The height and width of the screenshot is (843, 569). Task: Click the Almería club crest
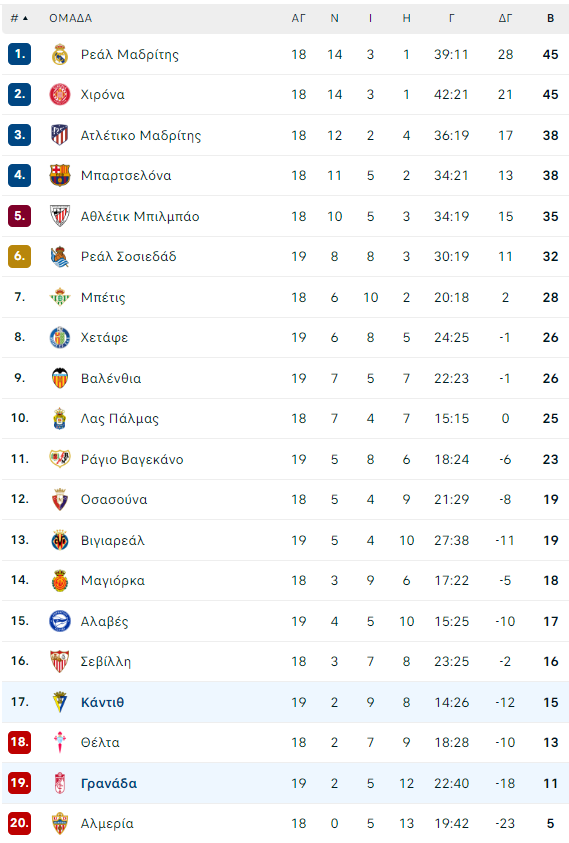(x=60, y=823)
